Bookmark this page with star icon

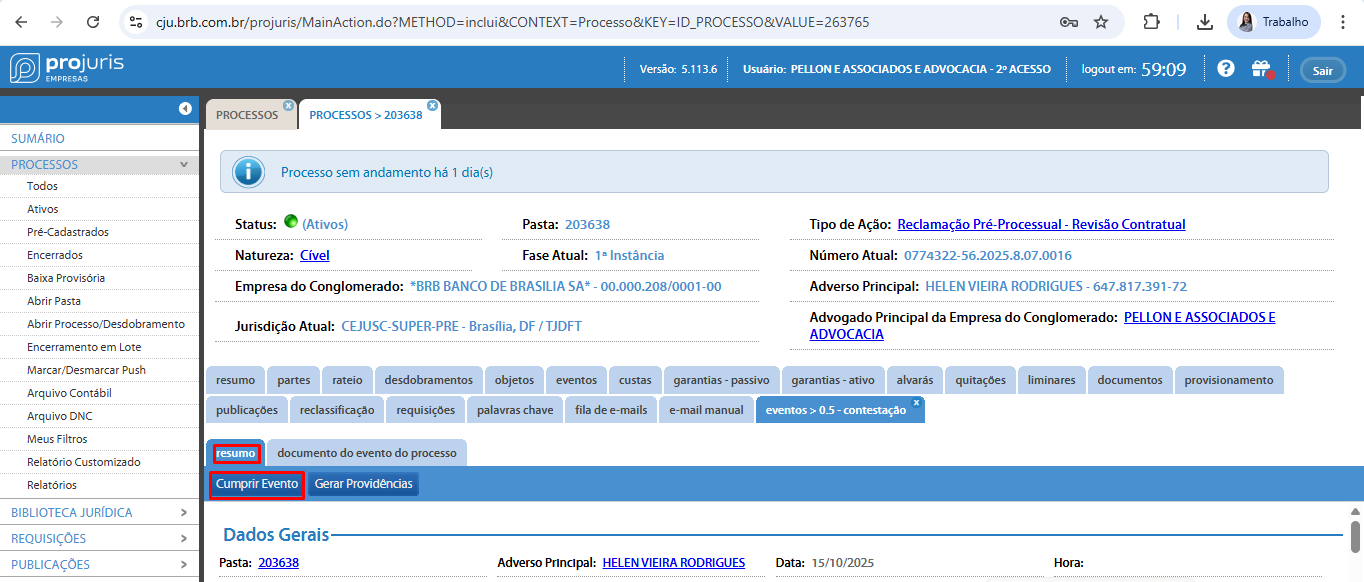1101,22
